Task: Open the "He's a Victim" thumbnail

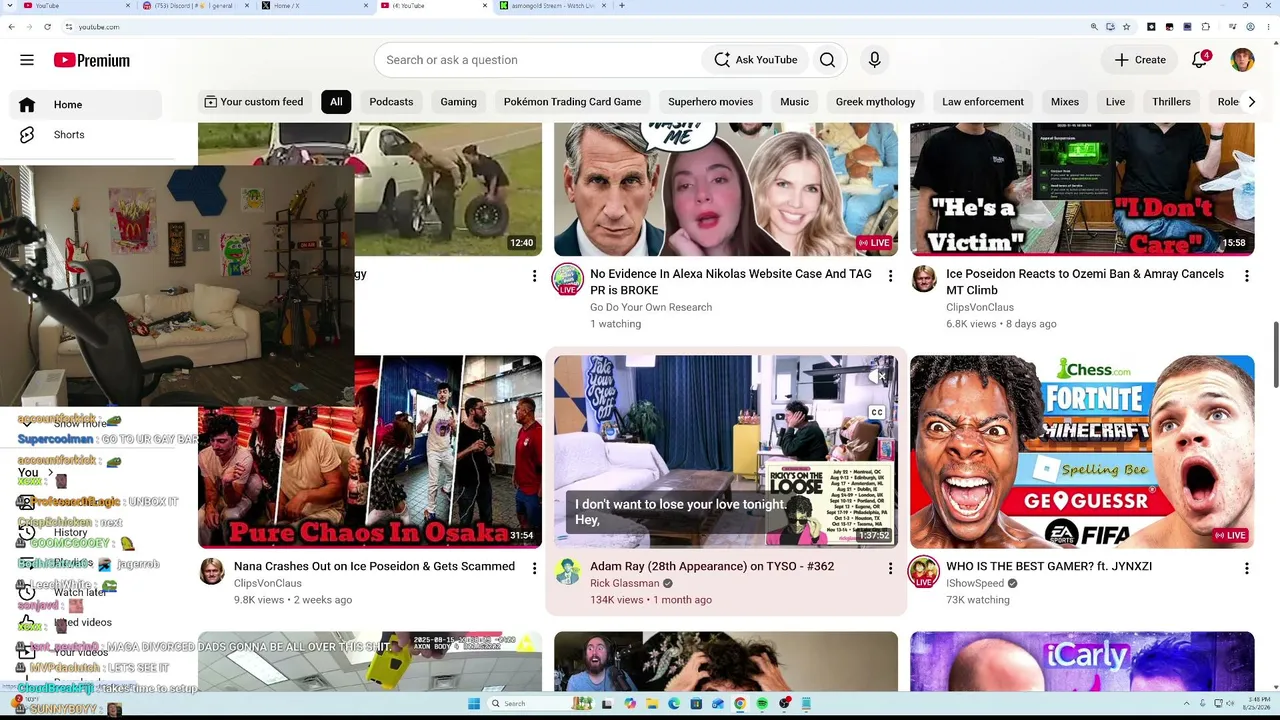Action: tap(1082, 189)
